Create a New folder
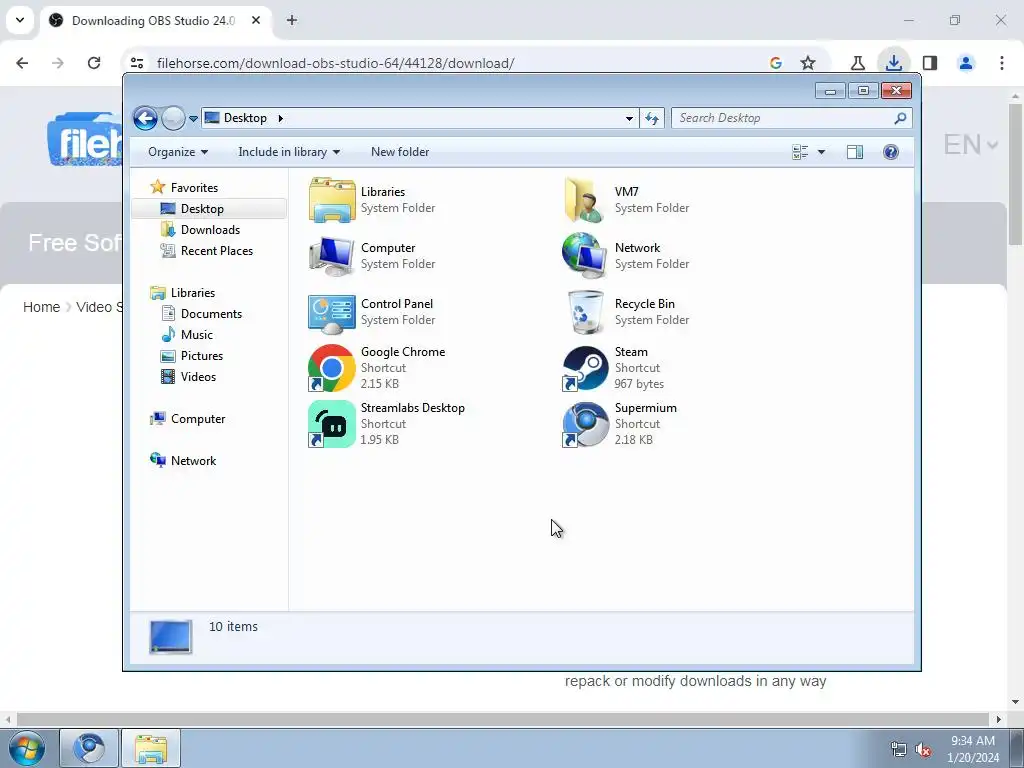The width and height of the screenshot is (1024, 768). [x=400, y=152]
